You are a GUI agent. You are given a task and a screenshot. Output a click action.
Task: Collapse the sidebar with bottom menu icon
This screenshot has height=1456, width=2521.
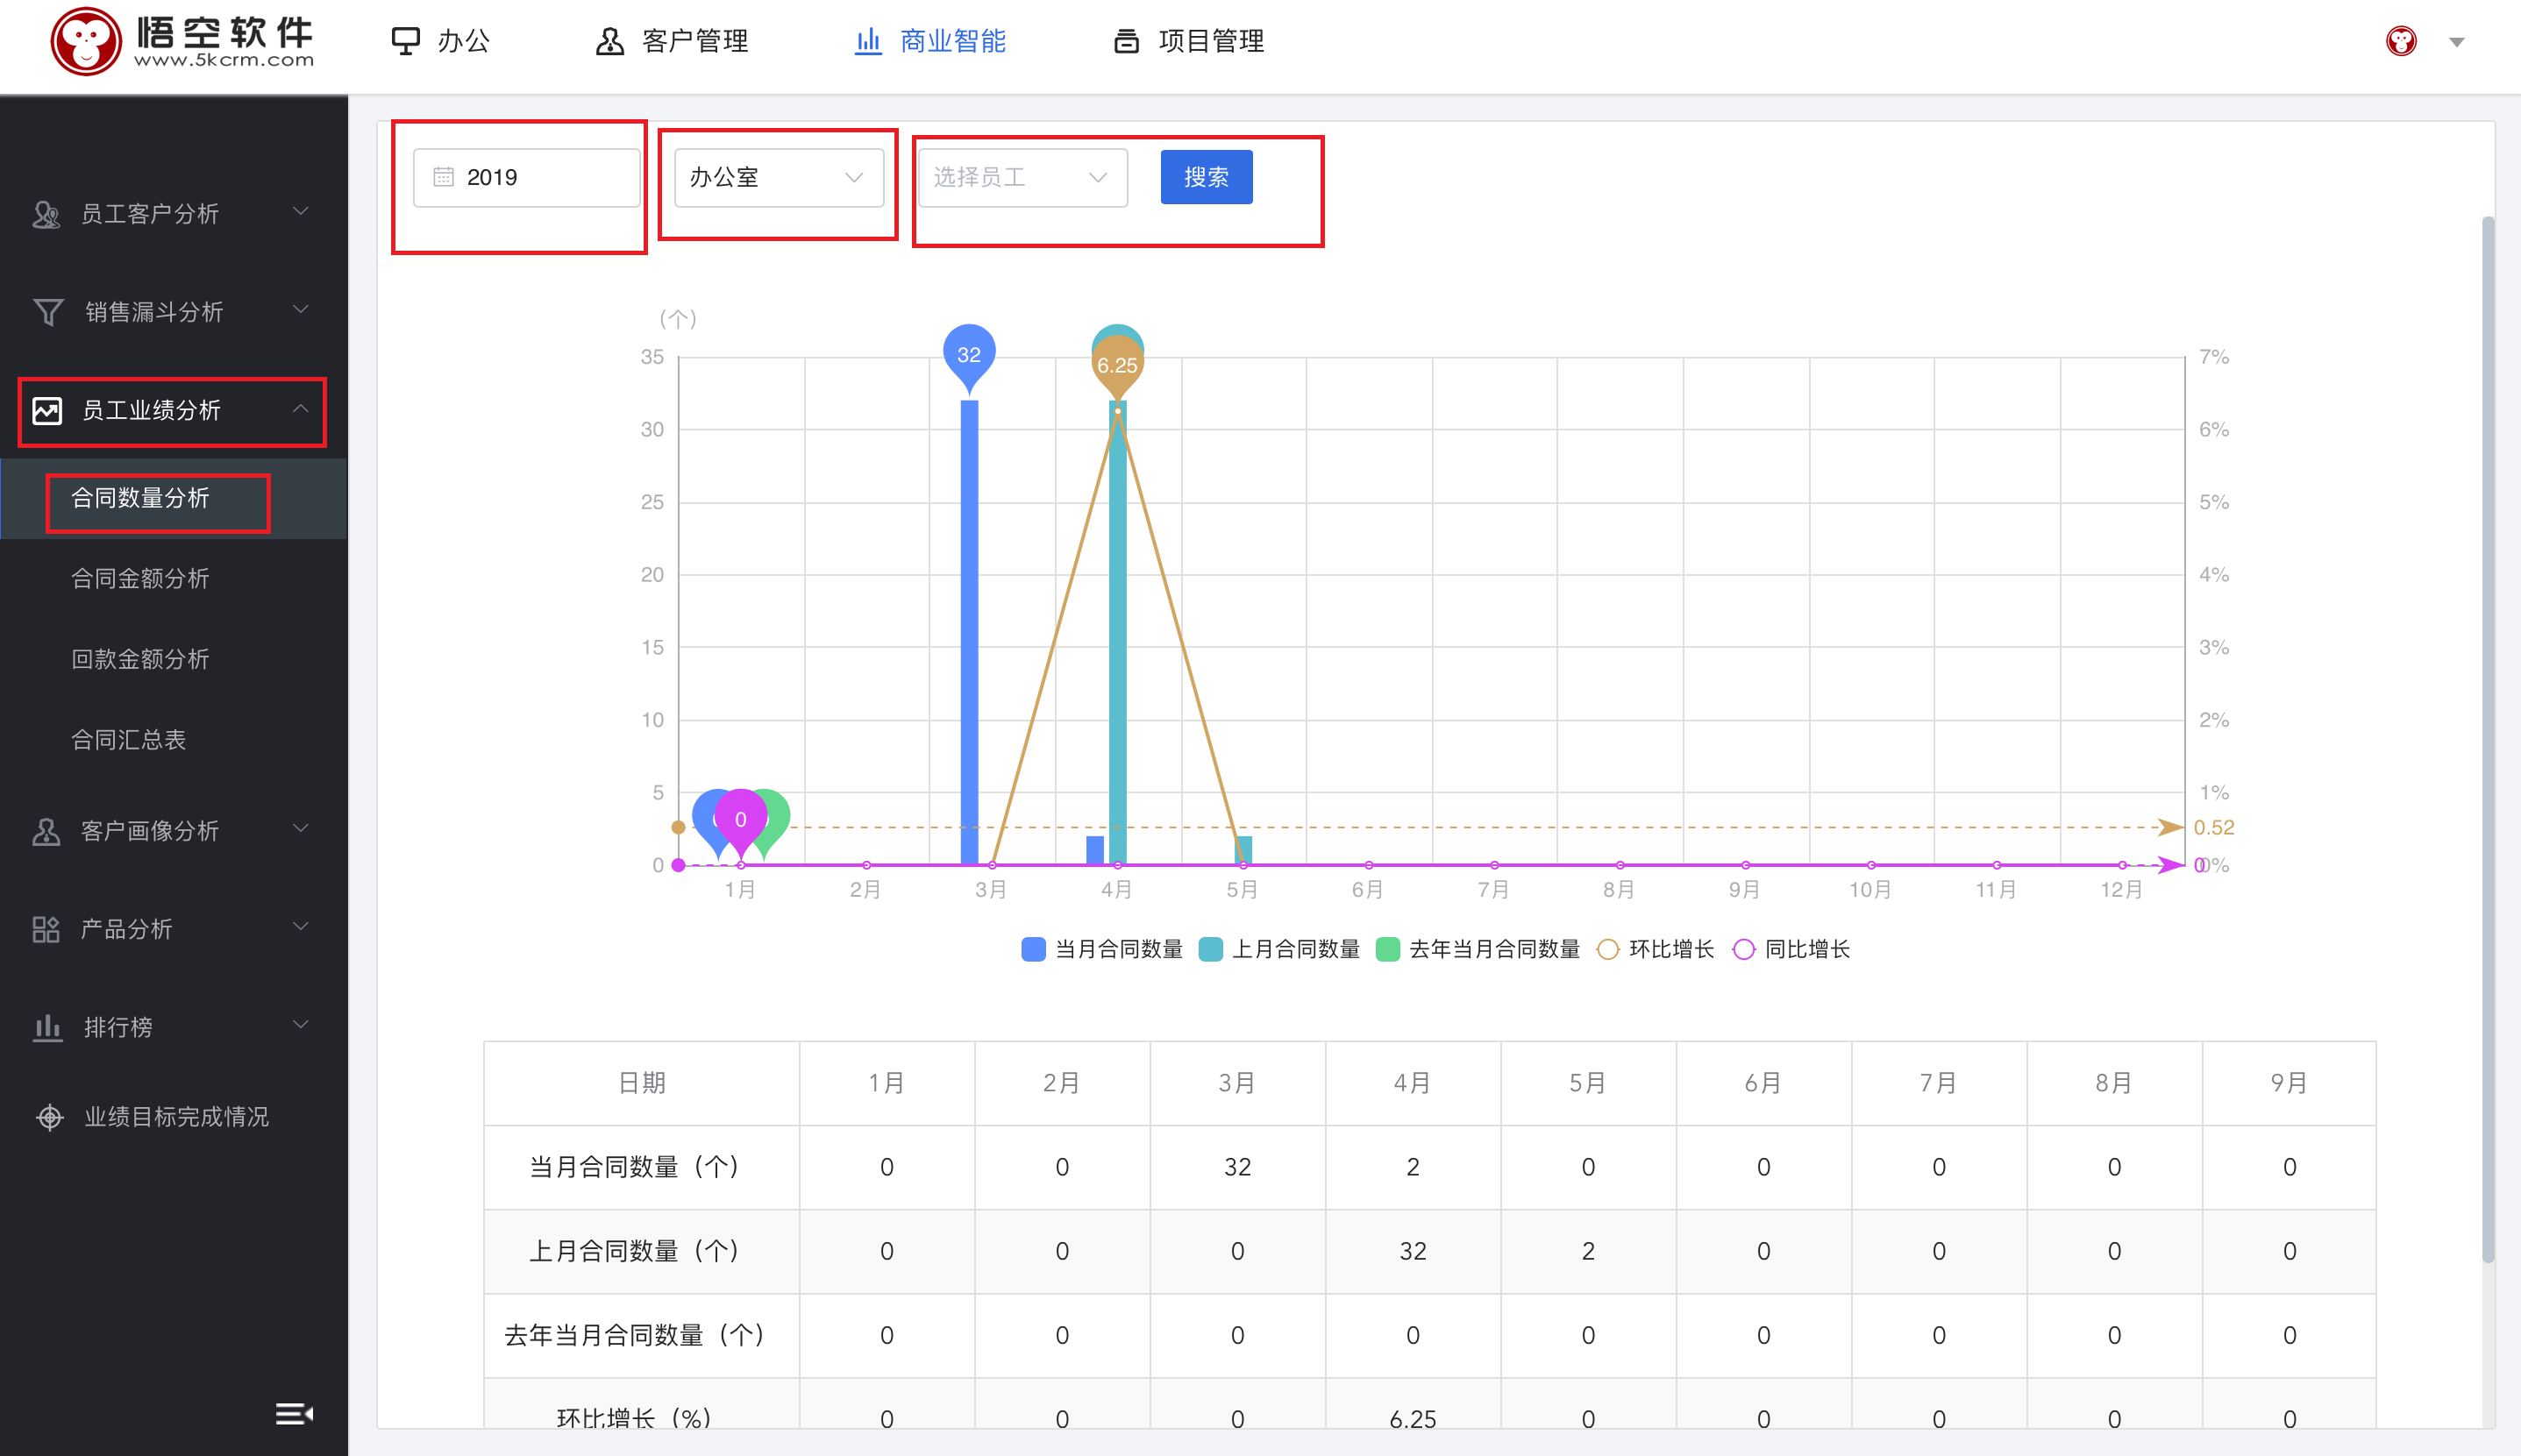click(x=294, y=1413)
